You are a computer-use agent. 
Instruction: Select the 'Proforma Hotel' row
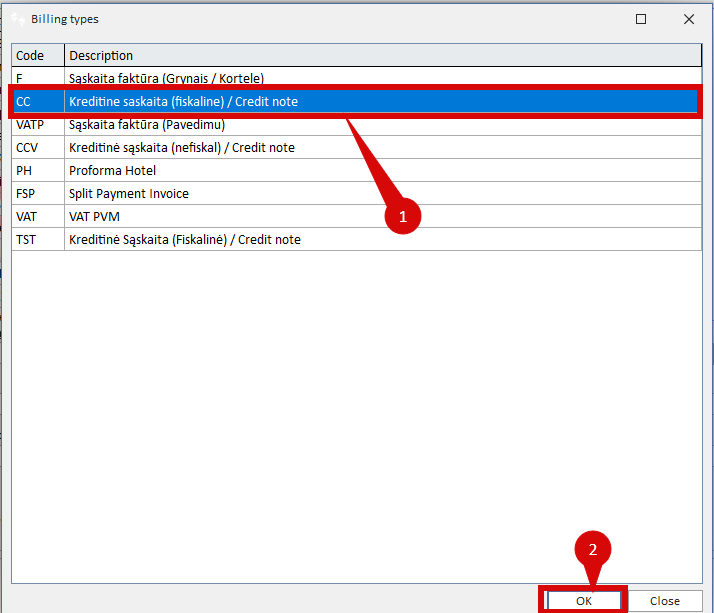click(357, 170)
